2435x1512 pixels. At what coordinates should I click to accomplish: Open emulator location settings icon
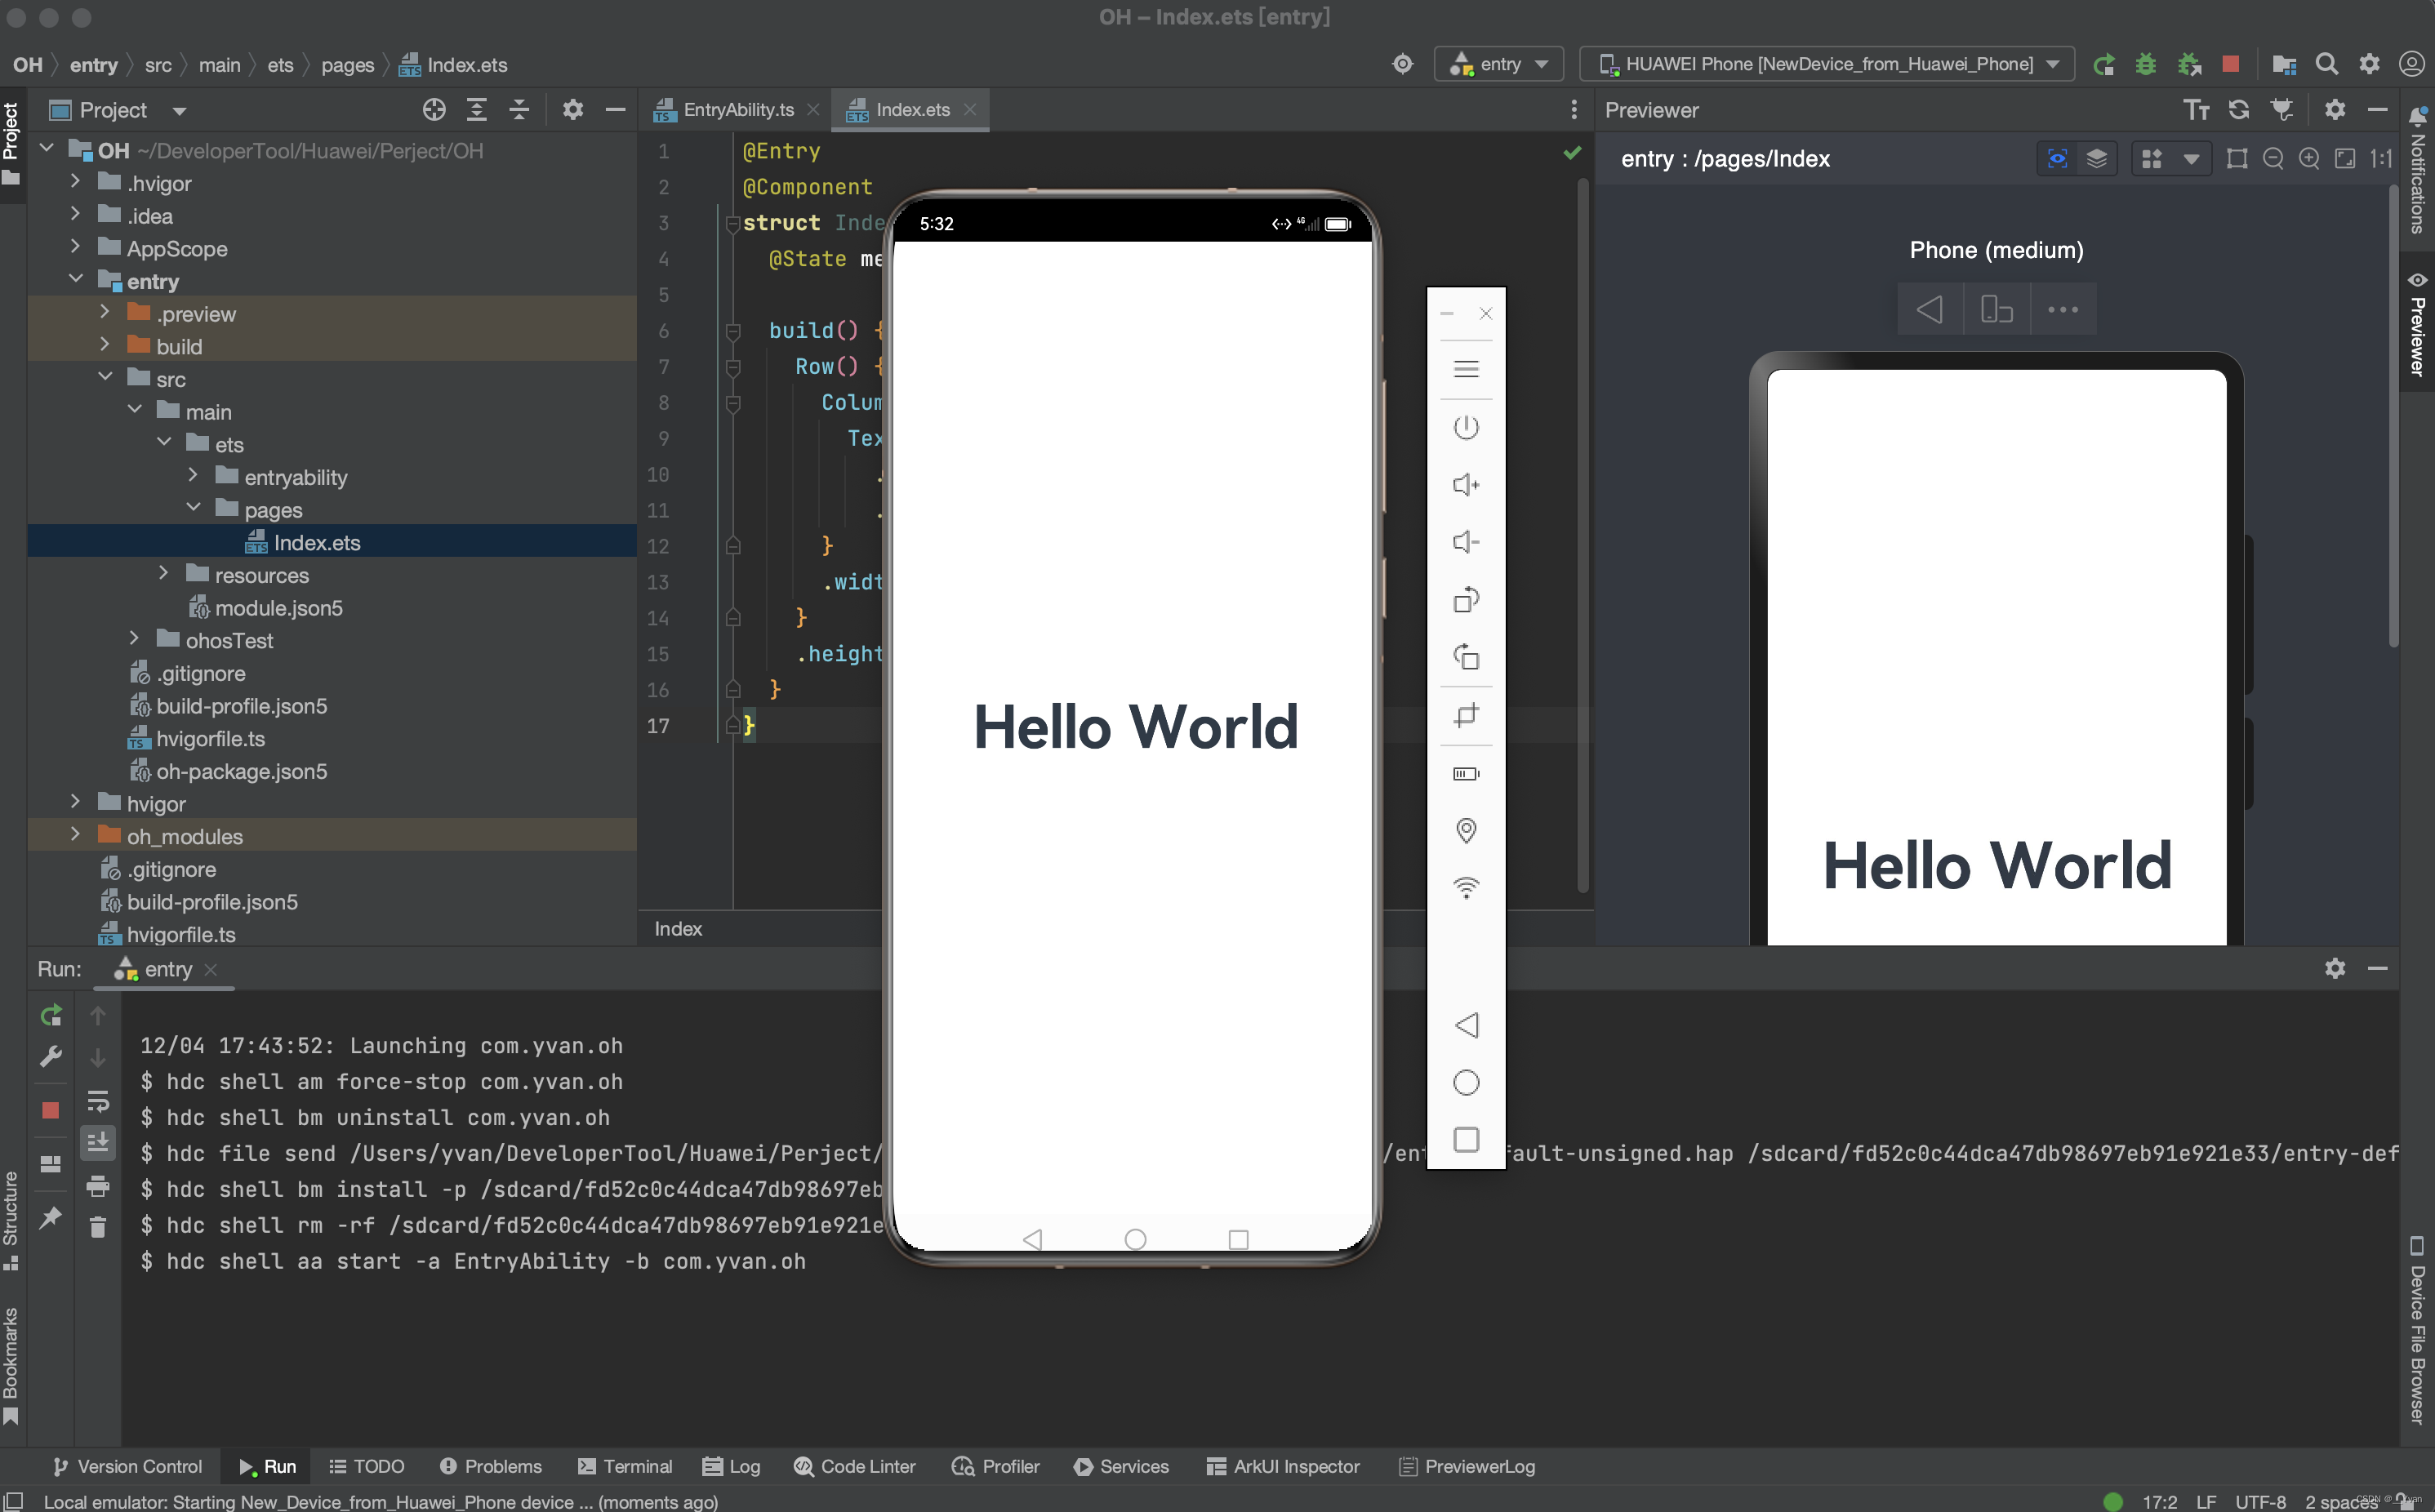tap(1465, 830)
